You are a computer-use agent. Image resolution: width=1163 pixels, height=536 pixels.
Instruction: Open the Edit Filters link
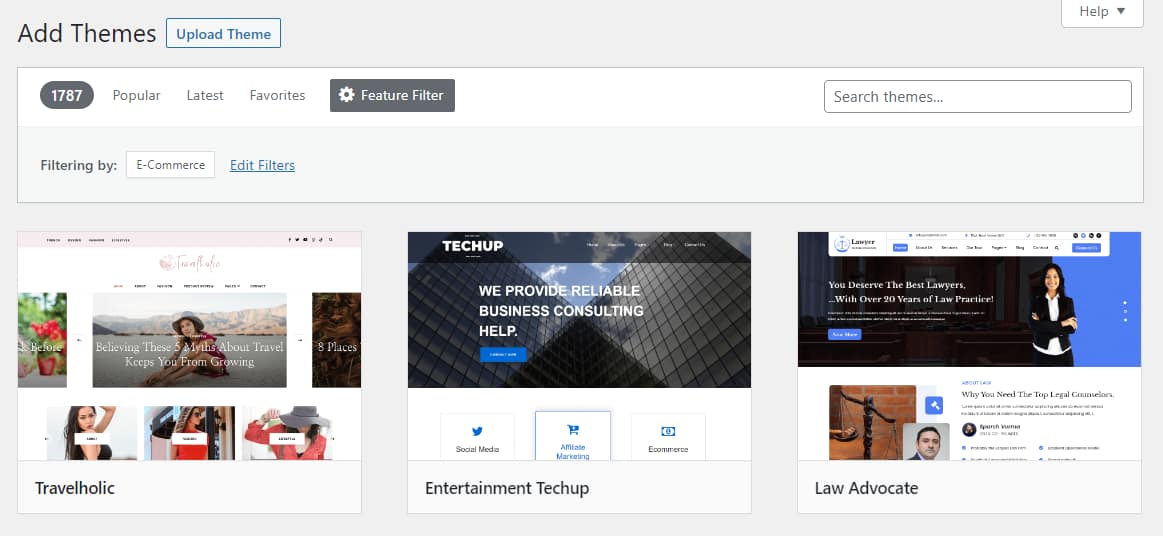263,165
